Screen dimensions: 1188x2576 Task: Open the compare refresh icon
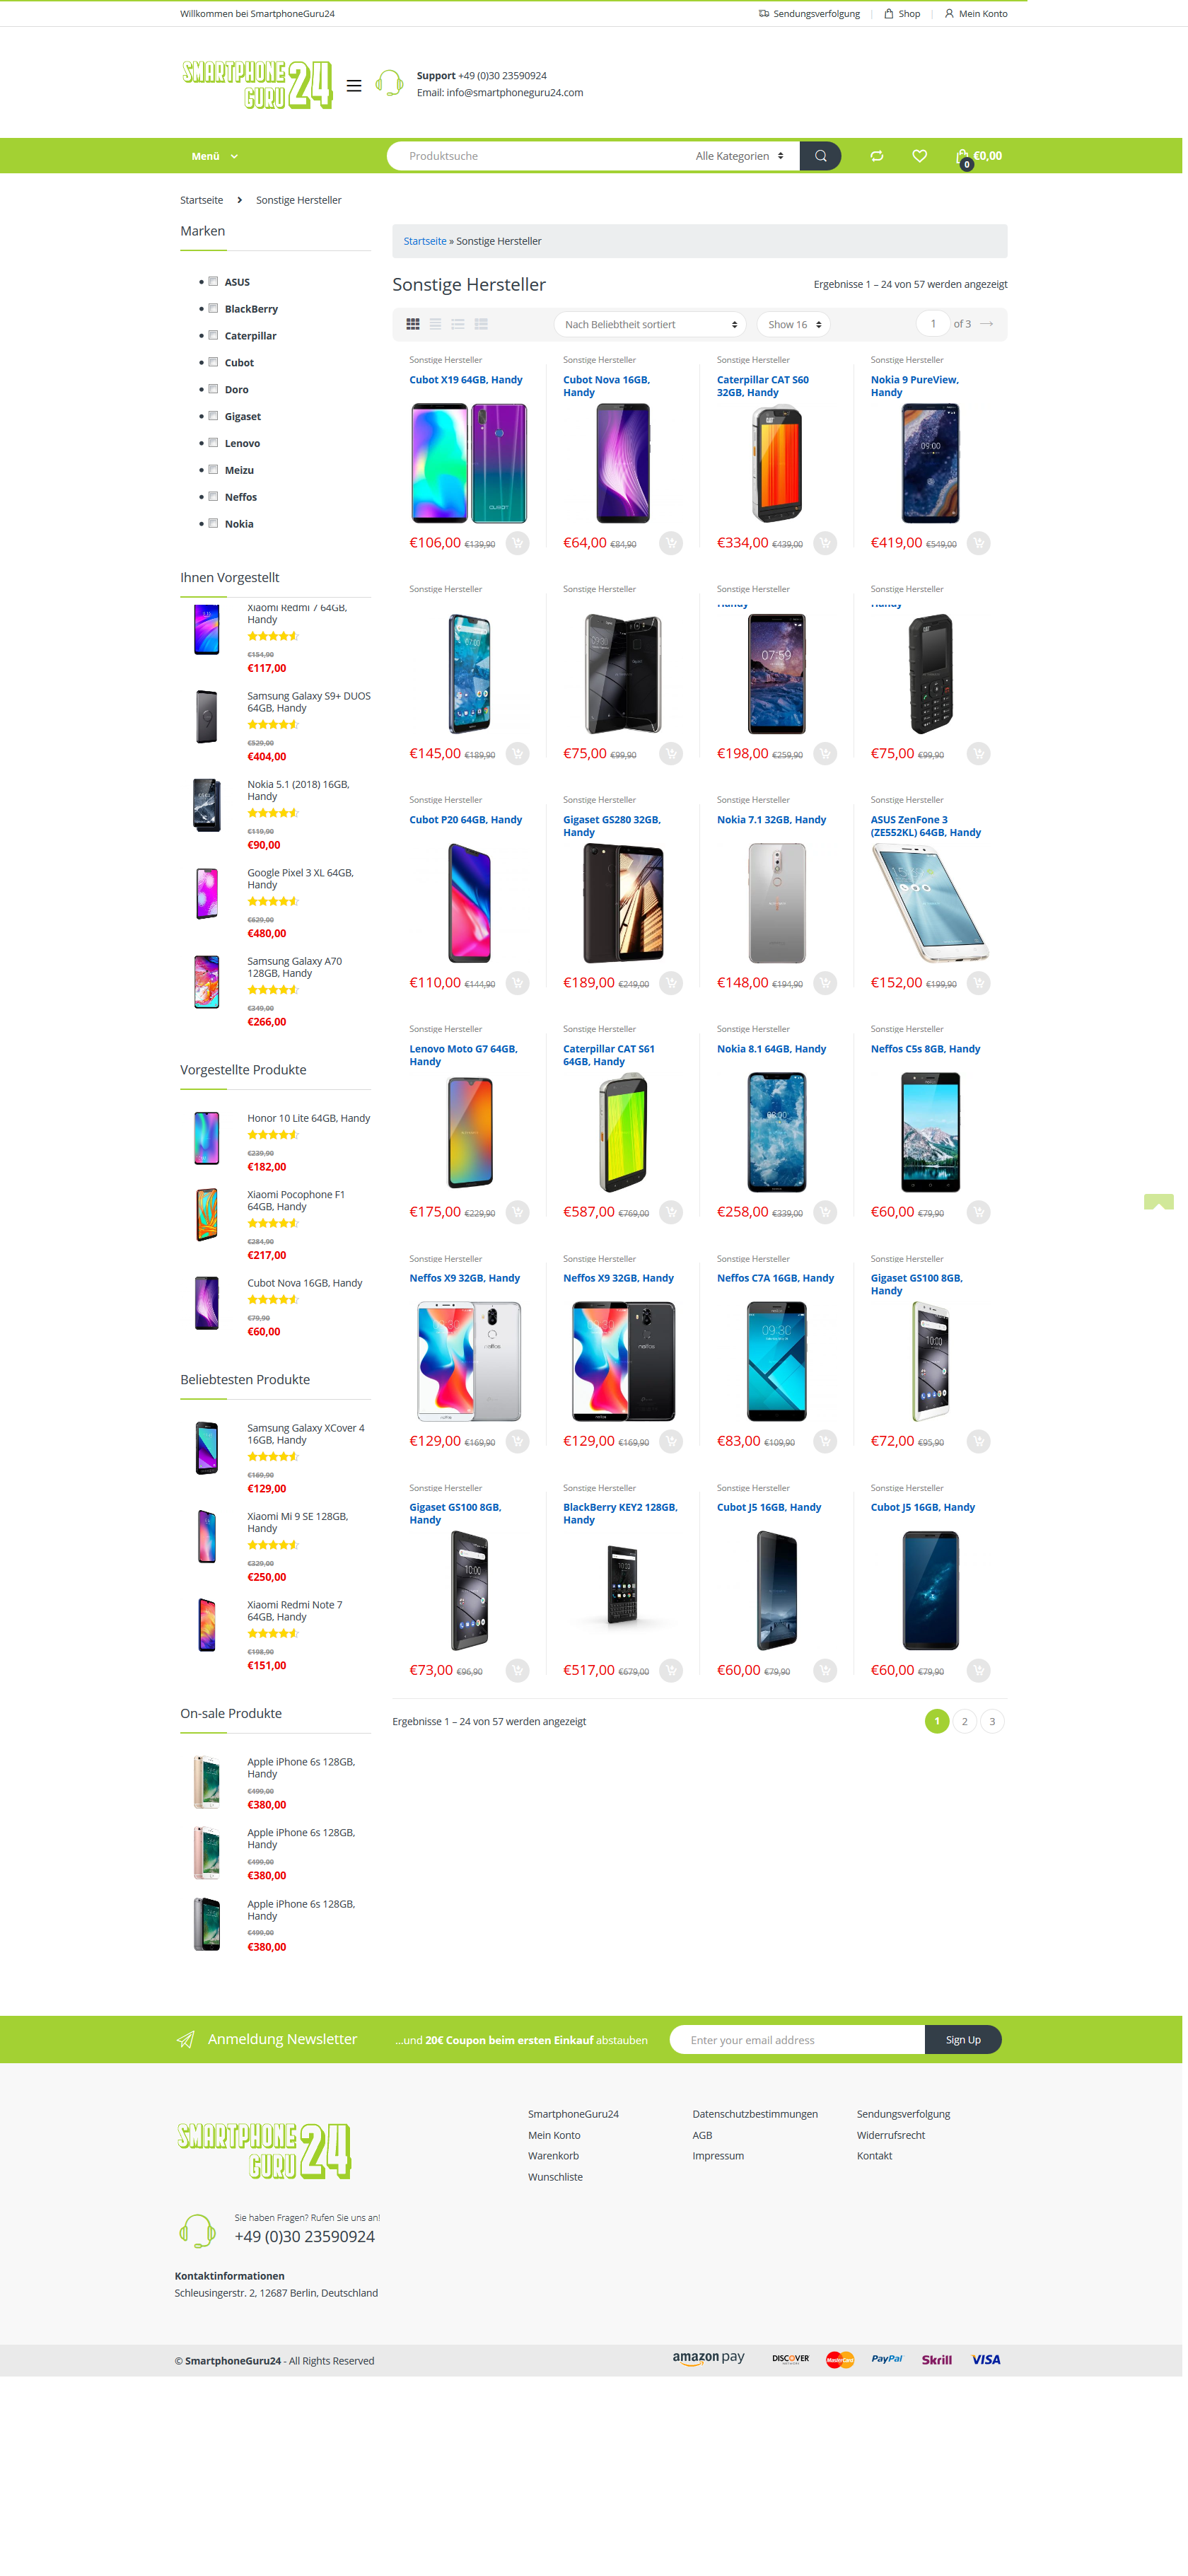click(876, 156)
